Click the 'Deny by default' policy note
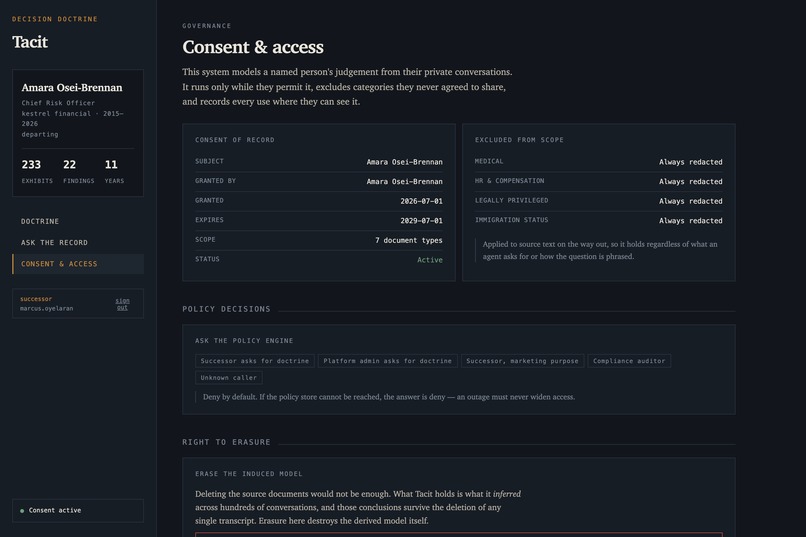The height and width of the screenshot is (537, 806). point(389,397)
